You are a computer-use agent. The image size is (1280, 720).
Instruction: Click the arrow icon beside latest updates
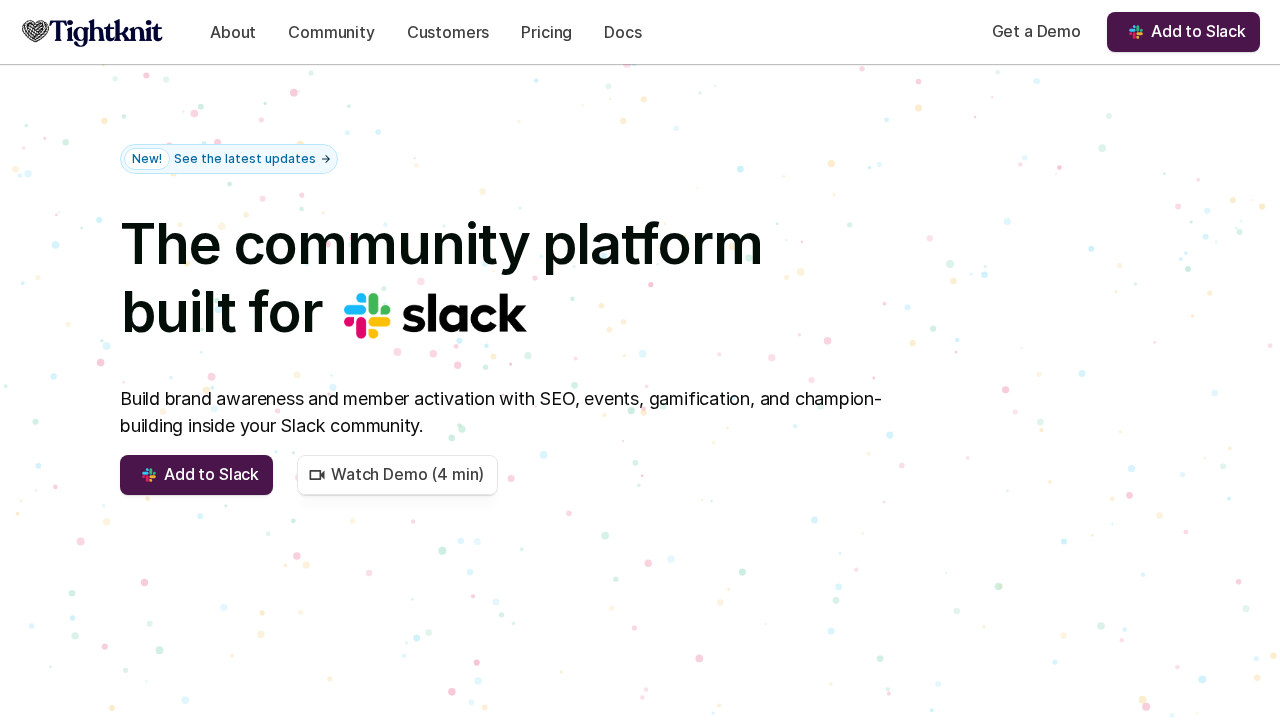click(326, 159)
